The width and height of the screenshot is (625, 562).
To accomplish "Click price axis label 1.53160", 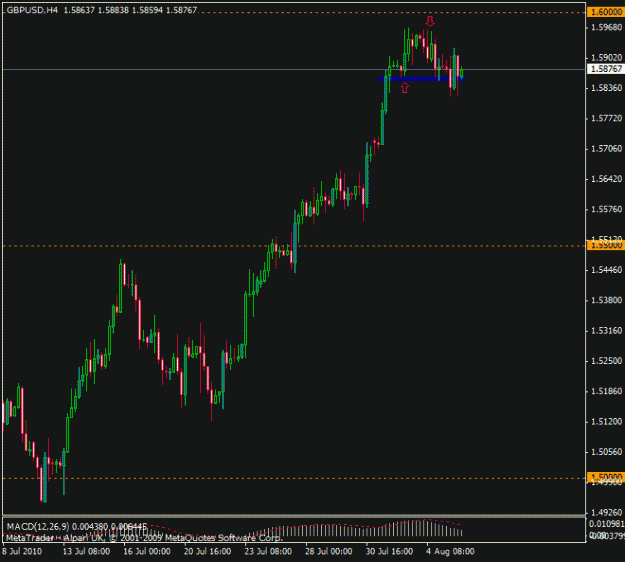I will click(x=607, y=330).
